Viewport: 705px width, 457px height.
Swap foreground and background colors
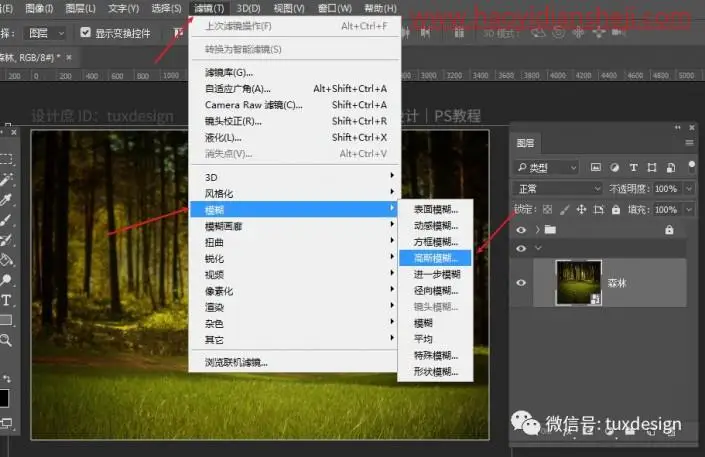pyautogui.click(x=7, y=378)
